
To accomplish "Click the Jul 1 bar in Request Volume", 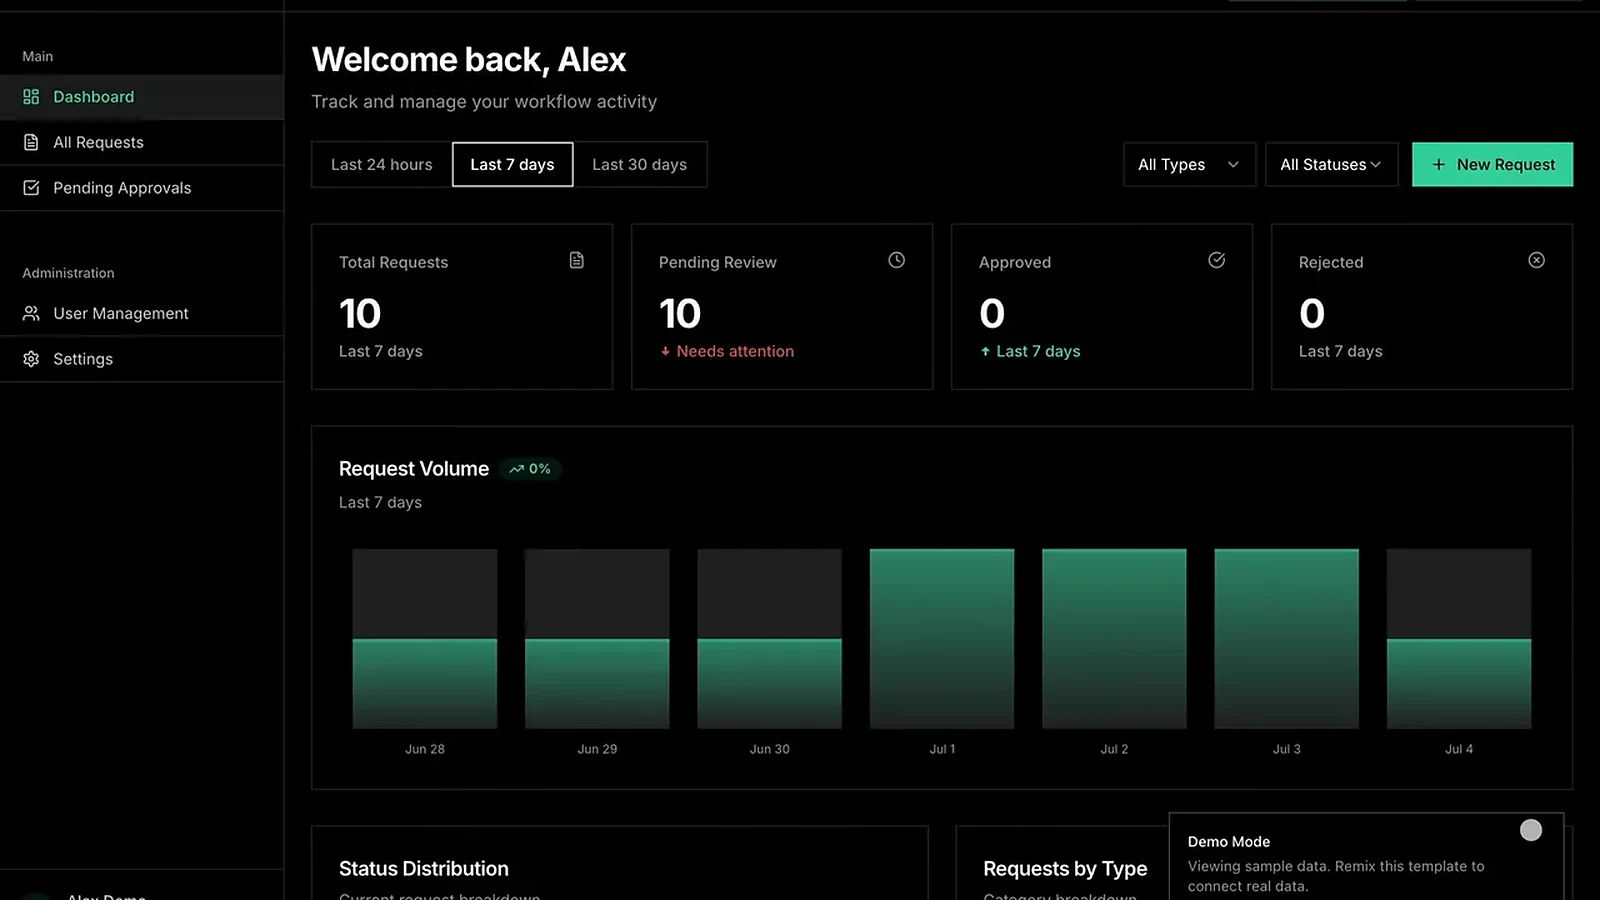I will 942,638.
